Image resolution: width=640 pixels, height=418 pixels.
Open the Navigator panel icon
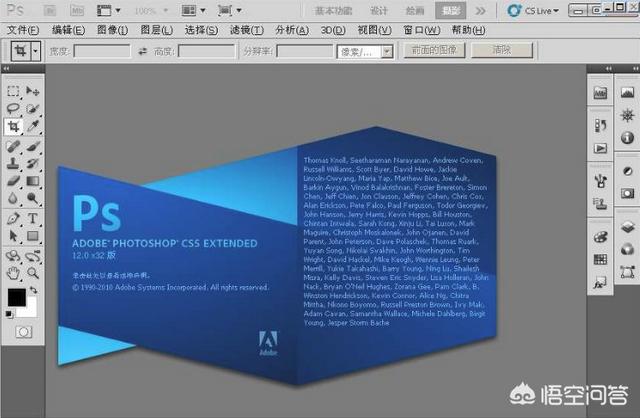[627, 116]
